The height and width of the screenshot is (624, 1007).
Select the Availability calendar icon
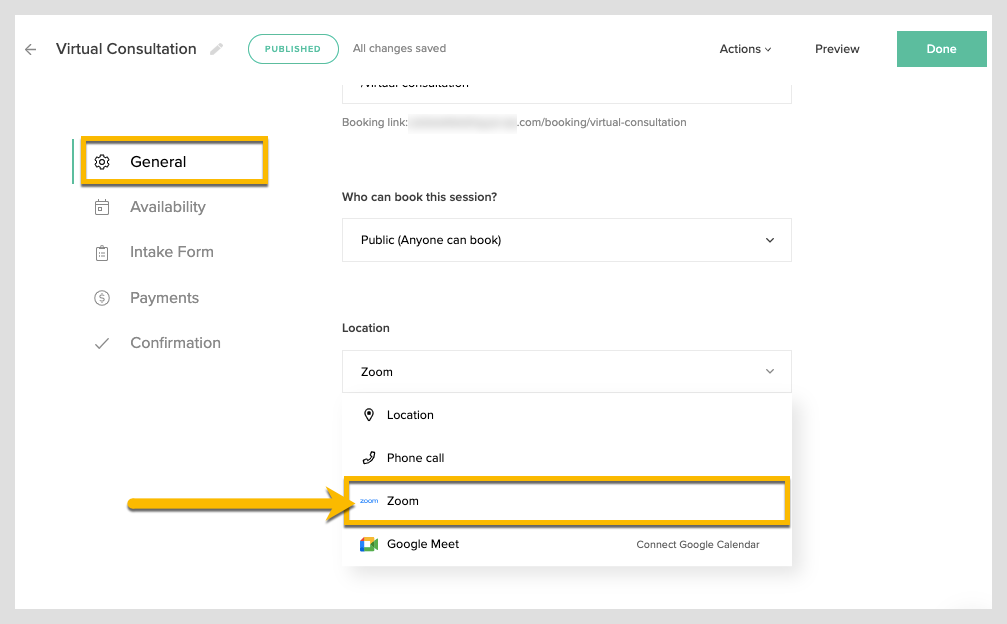tap(101, 206)
